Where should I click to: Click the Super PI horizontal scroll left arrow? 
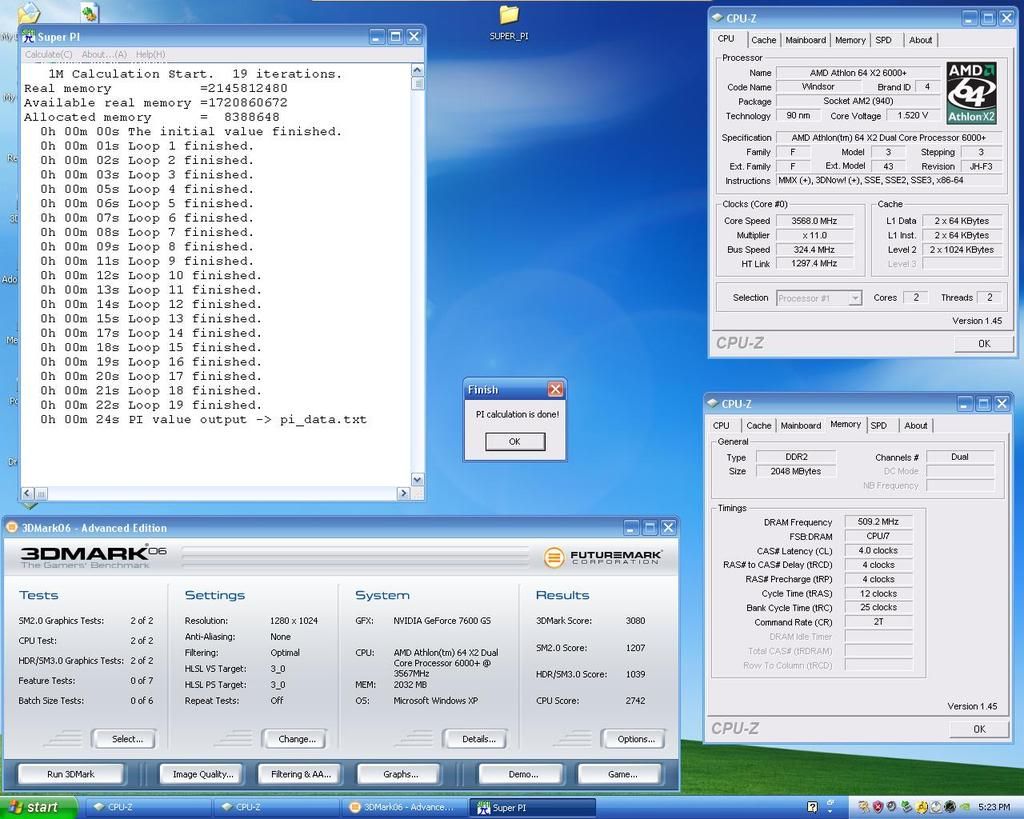pyautogui.click(x=27, y=494)
